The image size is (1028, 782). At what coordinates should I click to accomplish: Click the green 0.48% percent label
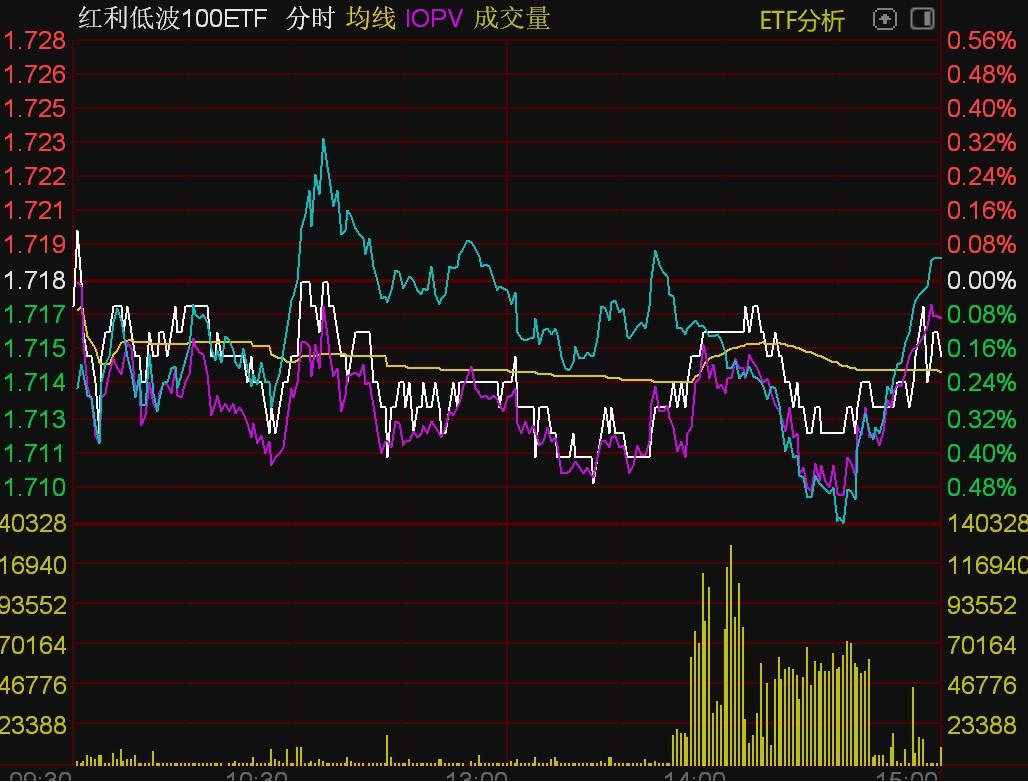tap(981, 487)
